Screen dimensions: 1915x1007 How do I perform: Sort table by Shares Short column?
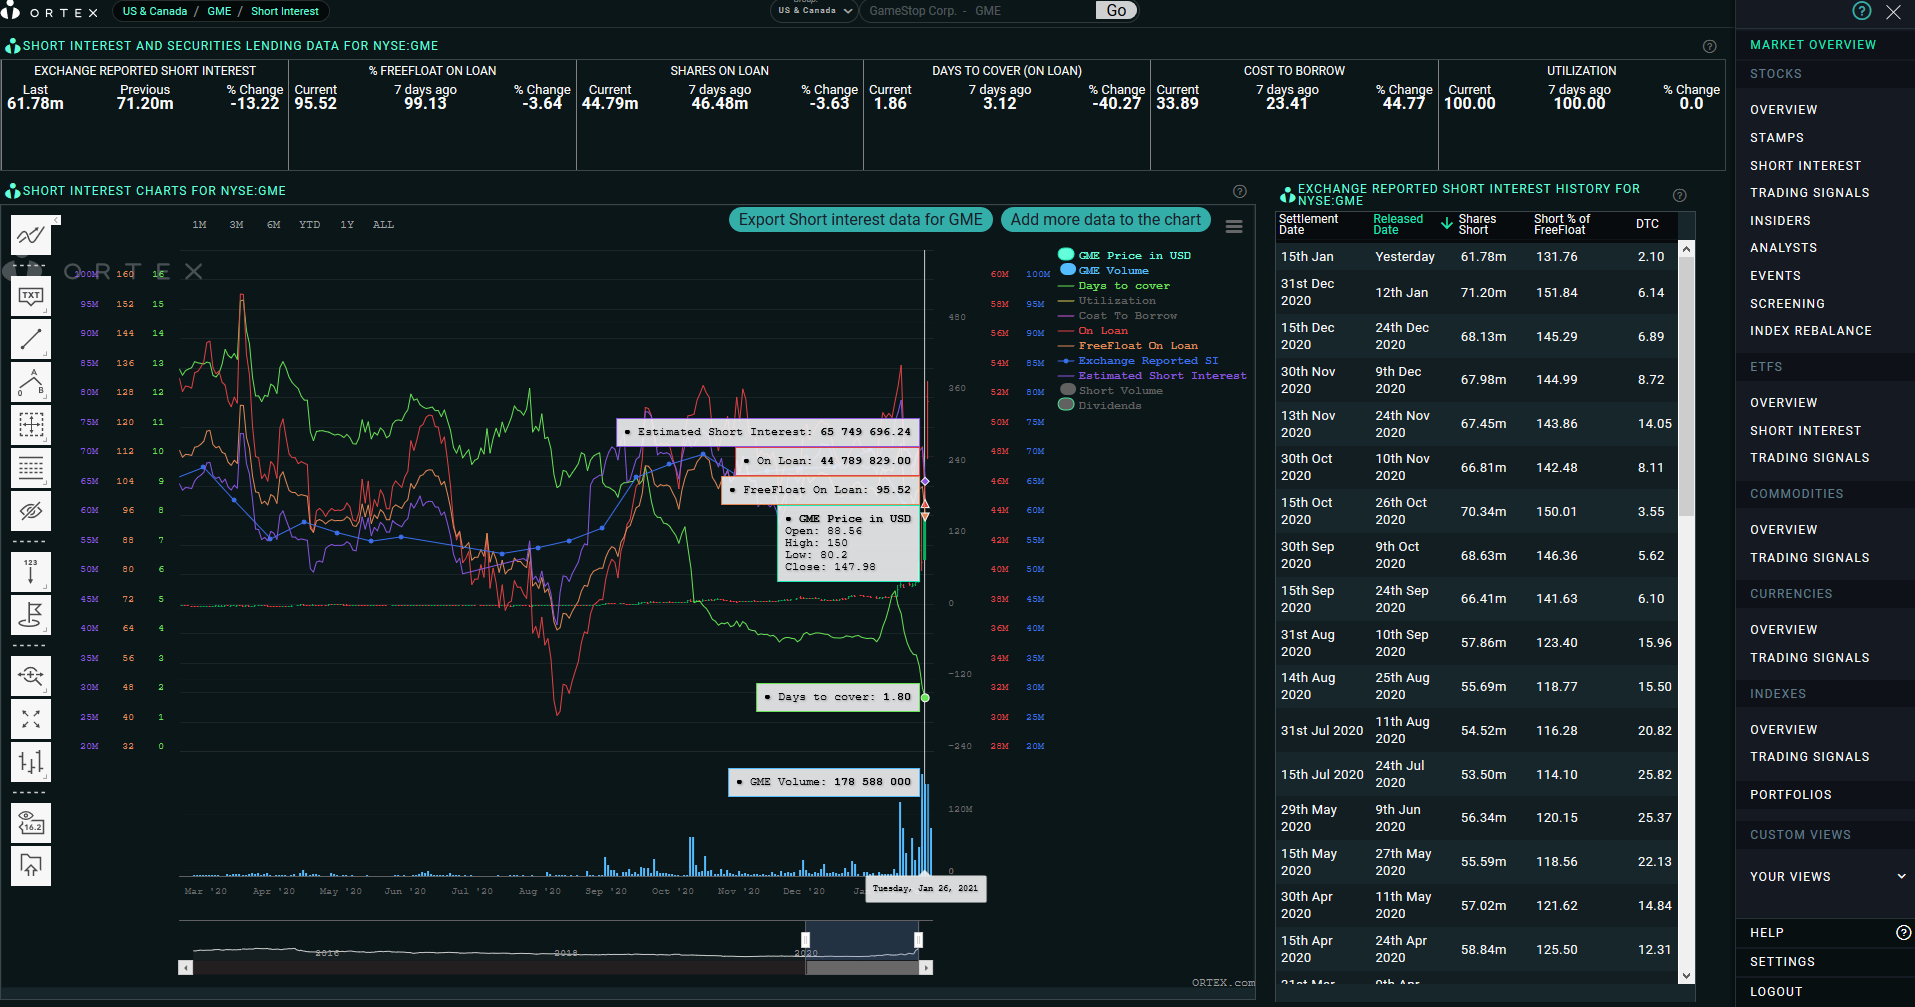pyautogui.click(x=1477, y=224)
